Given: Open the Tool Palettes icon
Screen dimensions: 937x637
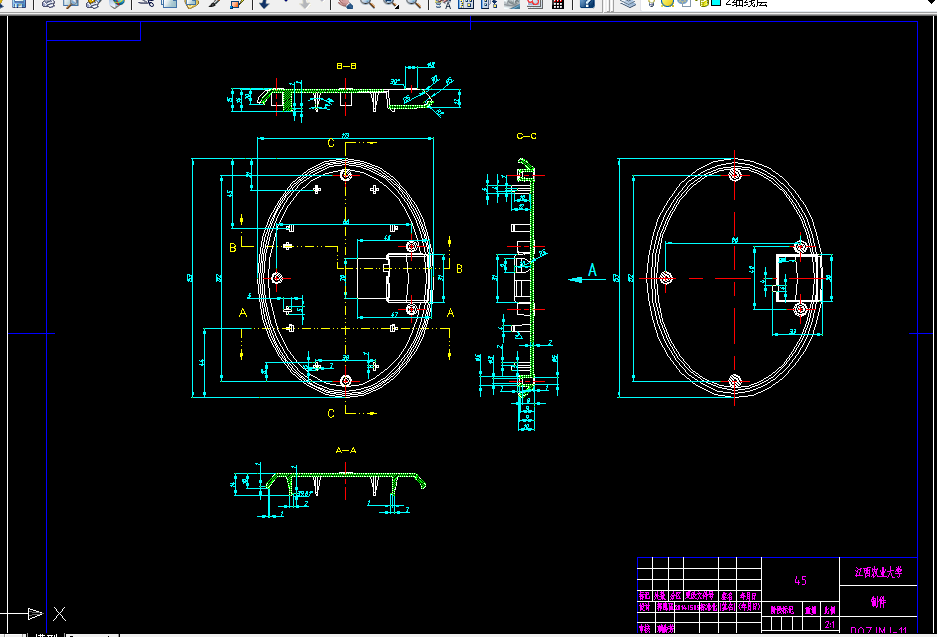Looking at the screenshot, I should [489, 3].
